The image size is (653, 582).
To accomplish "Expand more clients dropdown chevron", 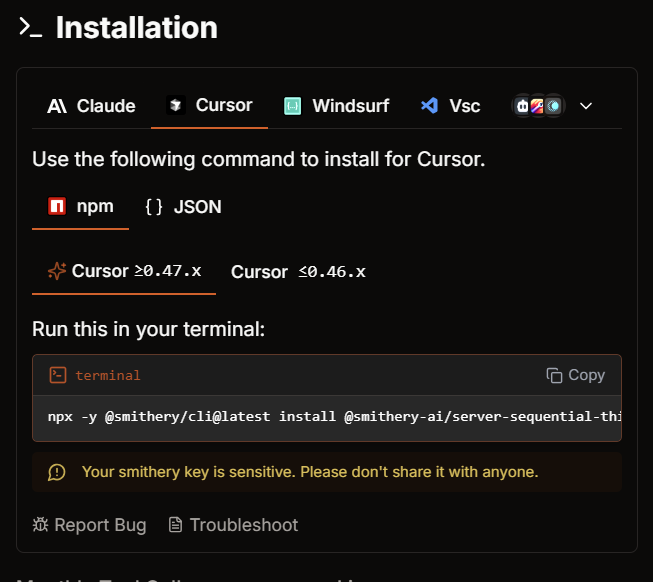I will [x=586, y=106].
